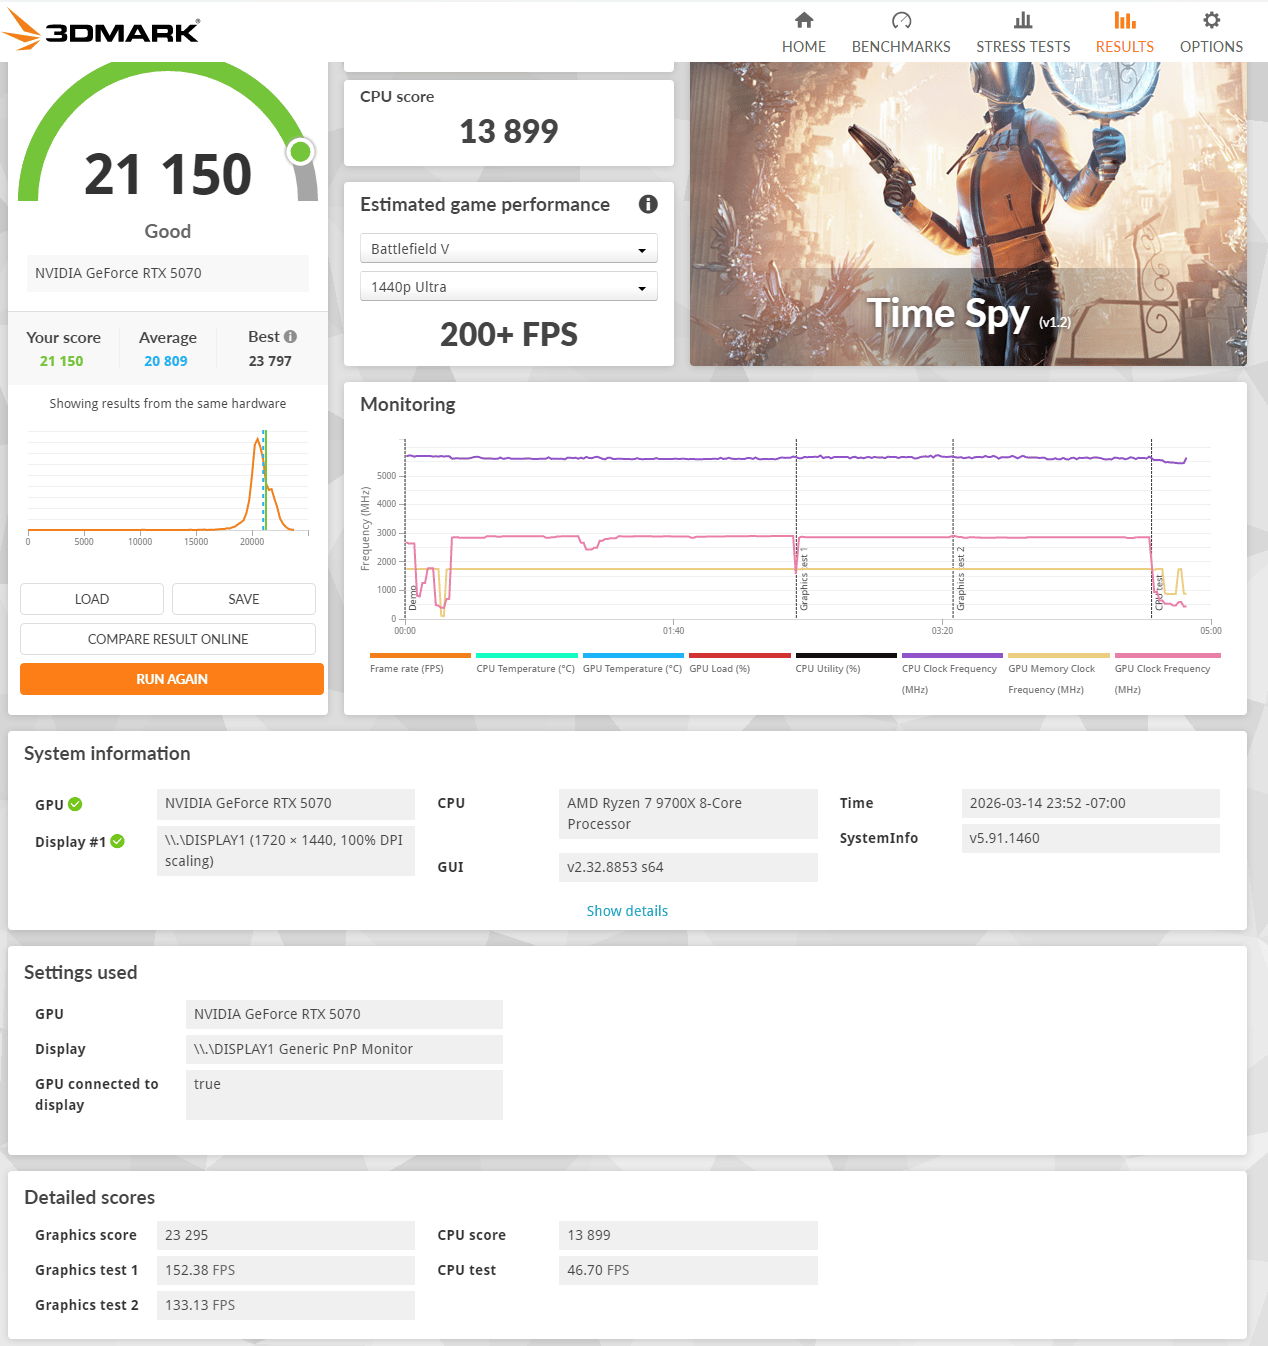Expand system info with Show details
This screenshot has height=1346, width=1268.
[x=627, y=911]
